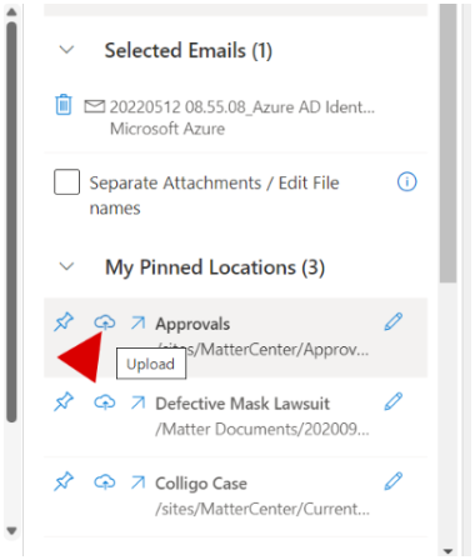This screenshot has height=560, width=475.
Task: Unpin the Approvals location
Action: 64,322
